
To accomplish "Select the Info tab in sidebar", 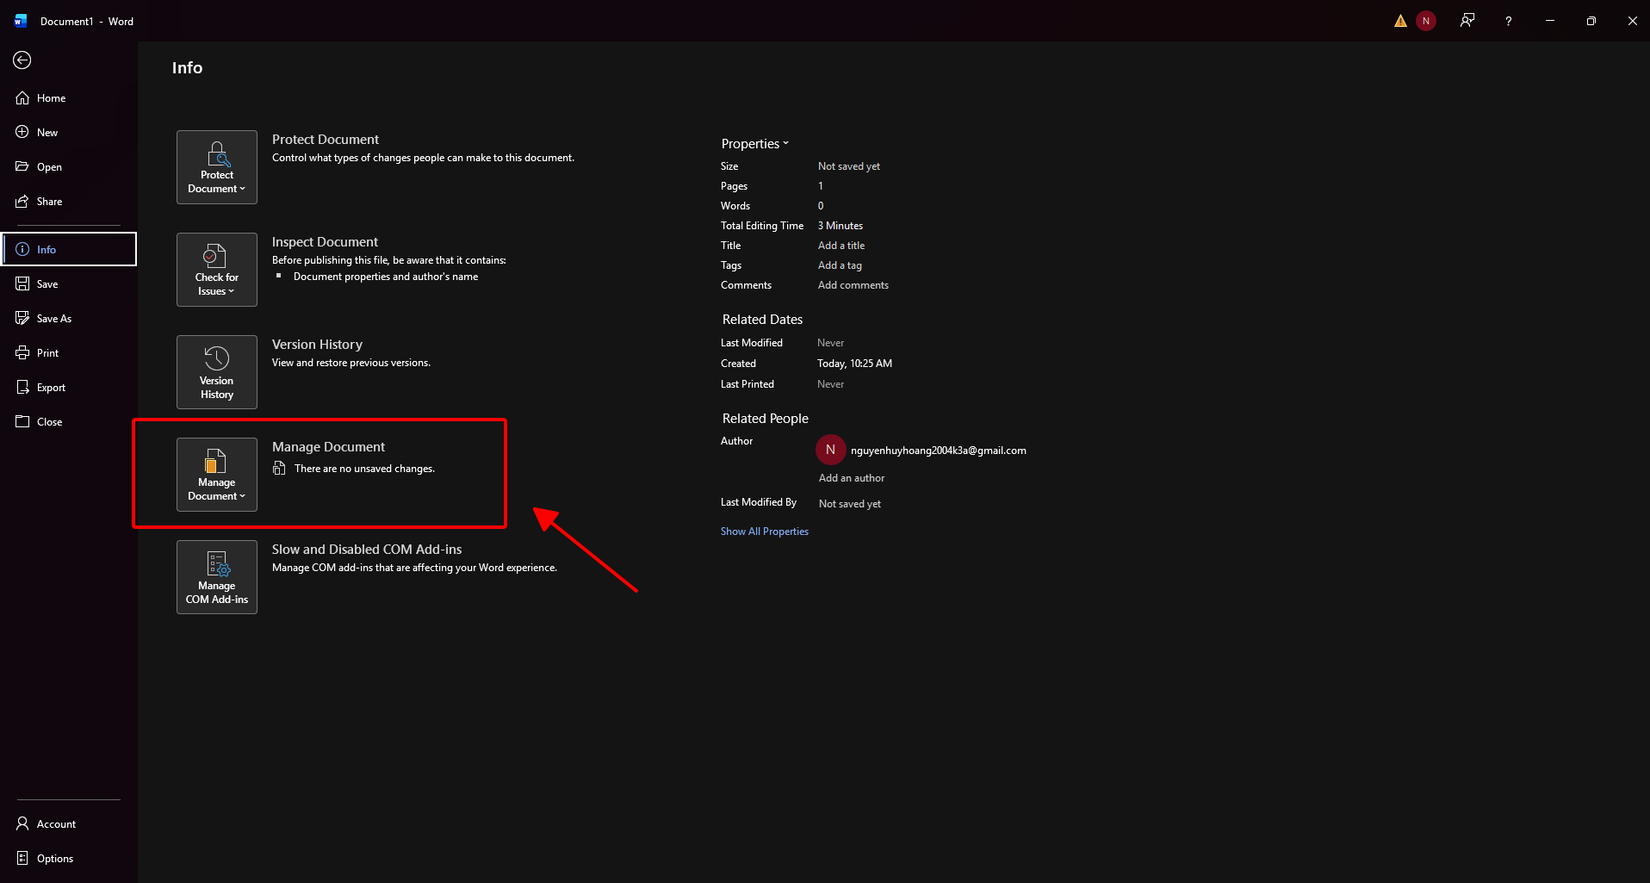I will click(x=69, y=249).
